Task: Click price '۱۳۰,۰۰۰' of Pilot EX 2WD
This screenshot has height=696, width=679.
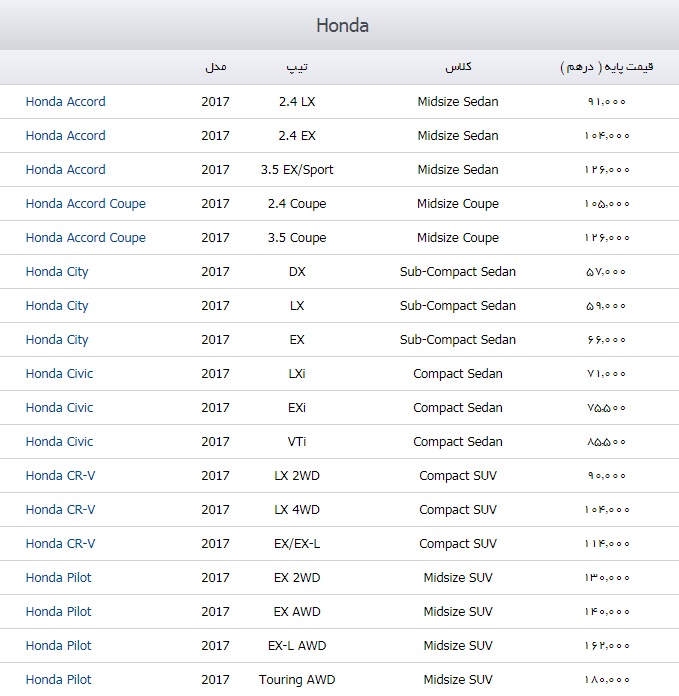Action: [607, 577]
